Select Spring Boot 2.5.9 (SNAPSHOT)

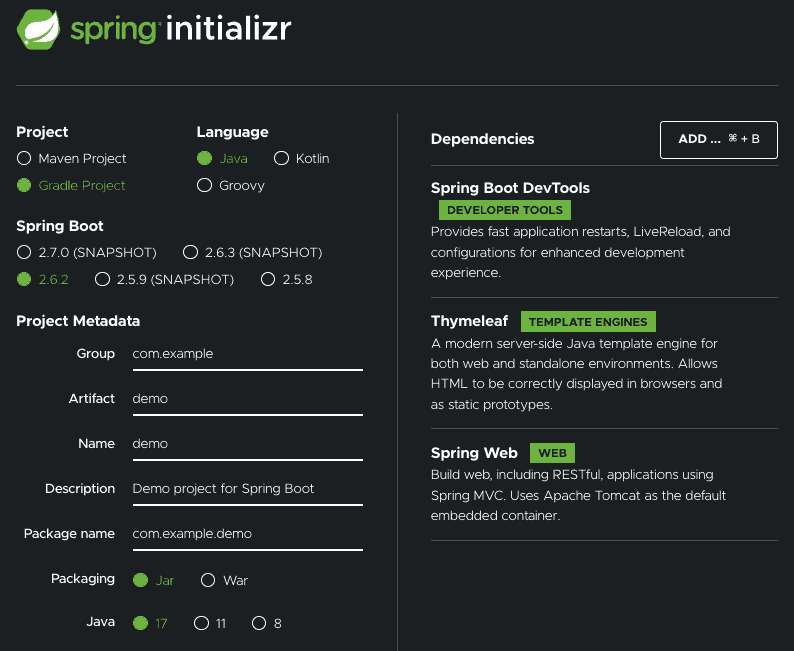coord(102,279)
